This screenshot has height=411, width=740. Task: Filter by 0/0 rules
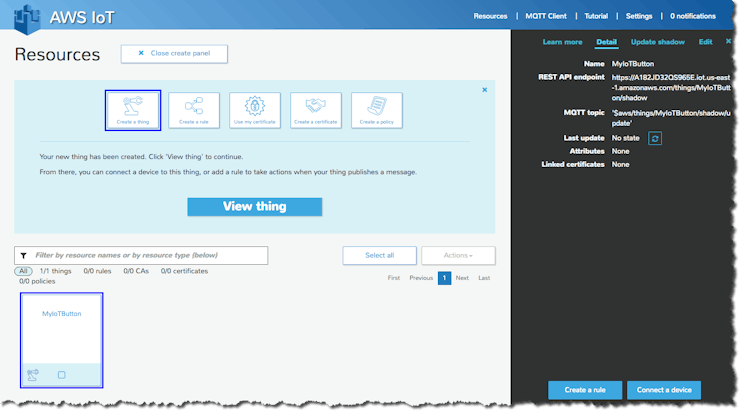[97, 271]
